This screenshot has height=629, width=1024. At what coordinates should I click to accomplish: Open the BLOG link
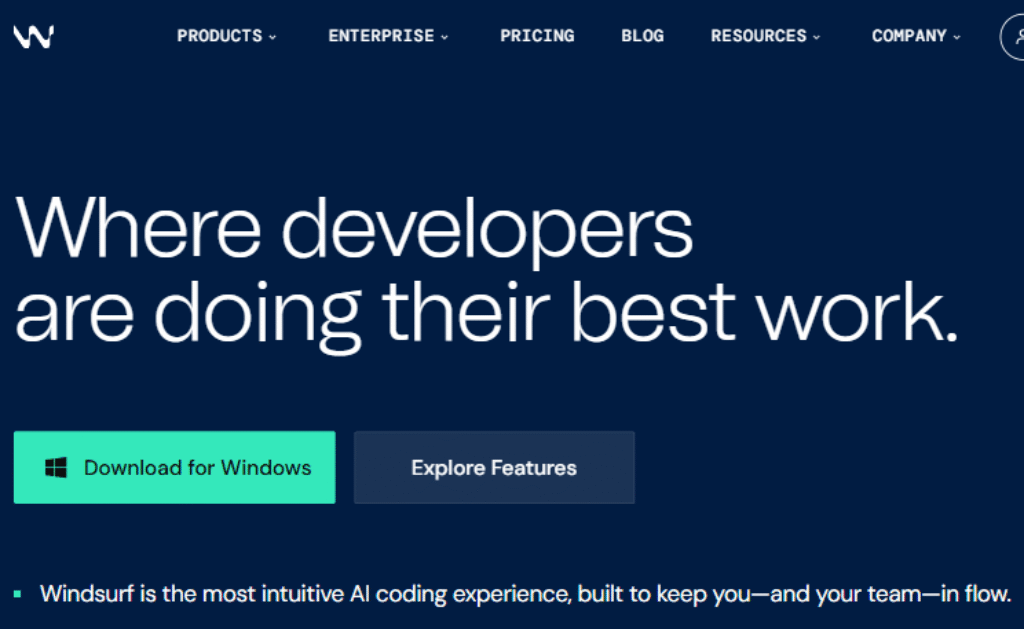642,36
